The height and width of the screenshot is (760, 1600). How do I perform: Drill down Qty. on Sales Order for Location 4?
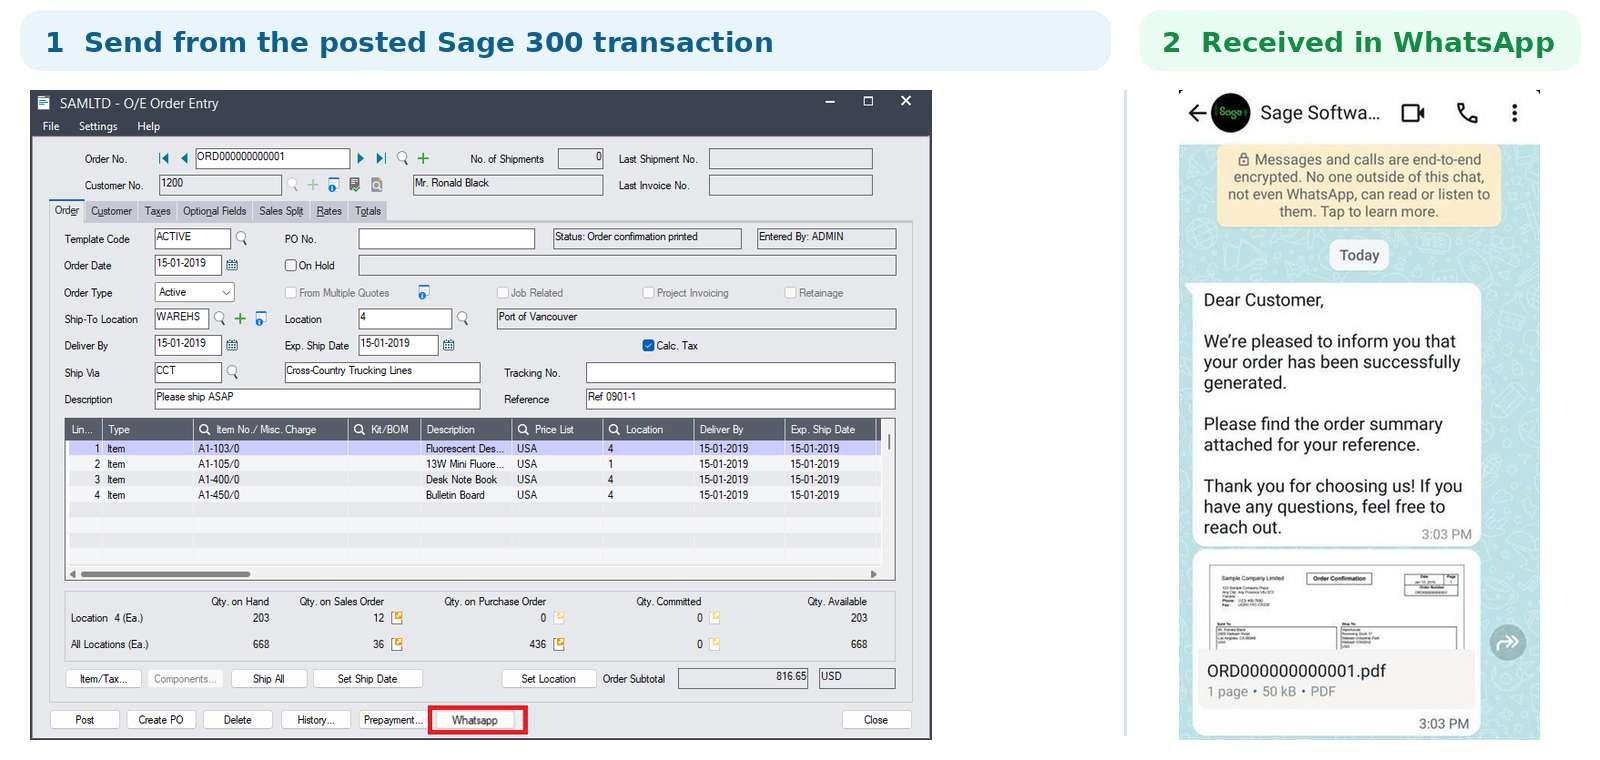coord(397,618)
